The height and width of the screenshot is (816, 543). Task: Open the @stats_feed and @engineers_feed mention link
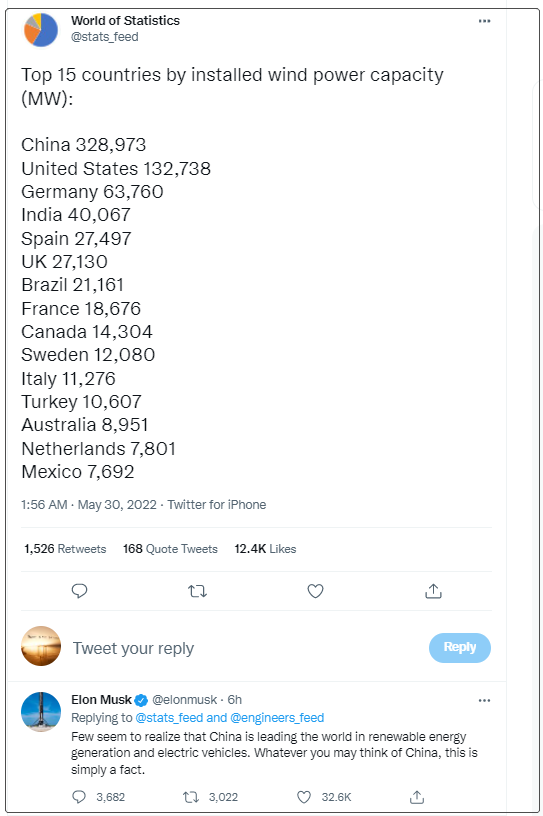(x=230, y=718)
